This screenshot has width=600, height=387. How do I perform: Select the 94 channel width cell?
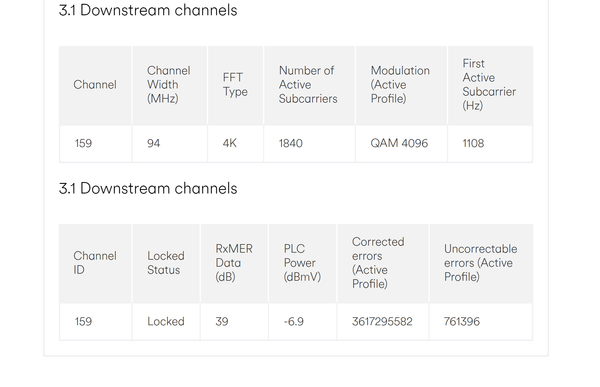[x=153, y=144]
